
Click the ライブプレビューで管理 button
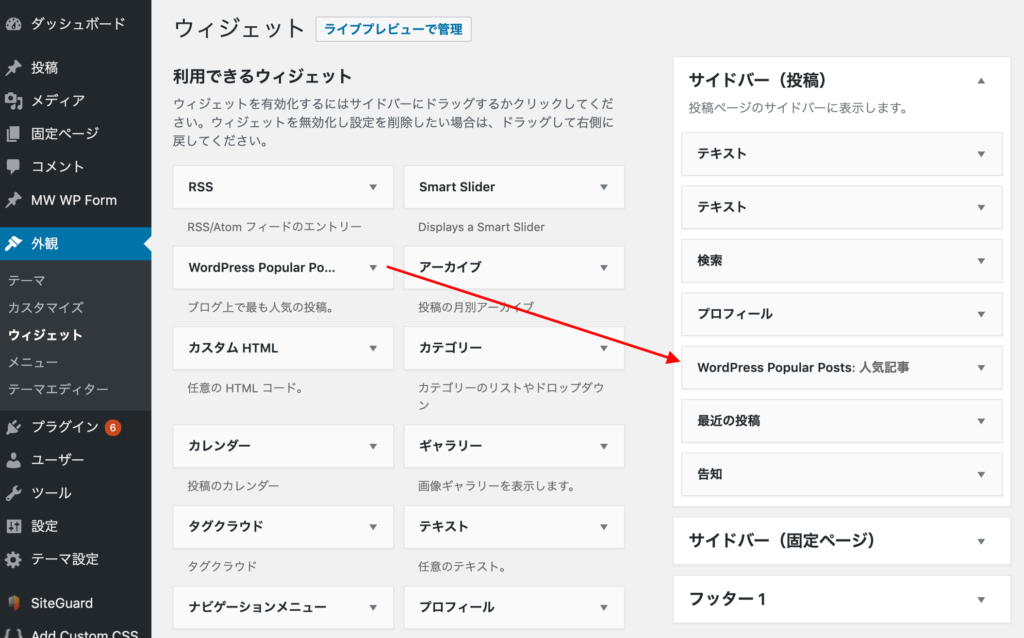pyautogui.click(x=393, y=29)
